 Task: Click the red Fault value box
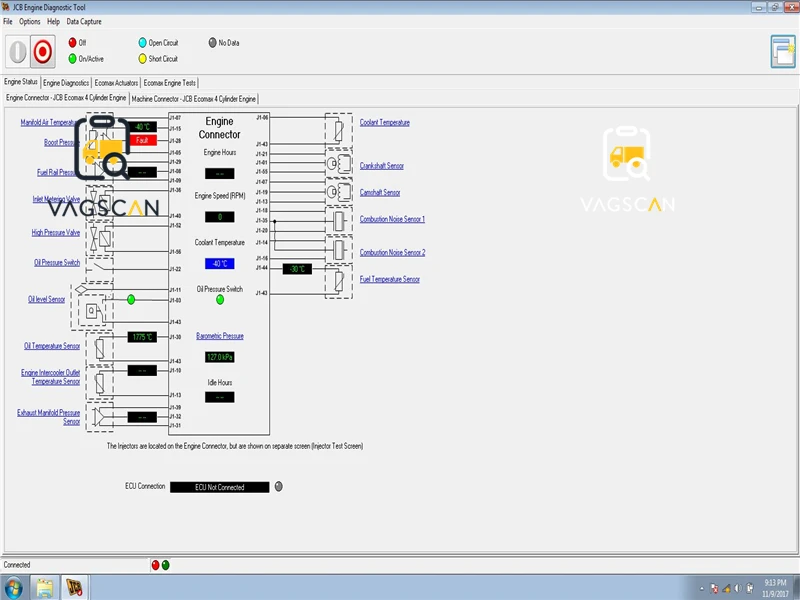[143, 140]
